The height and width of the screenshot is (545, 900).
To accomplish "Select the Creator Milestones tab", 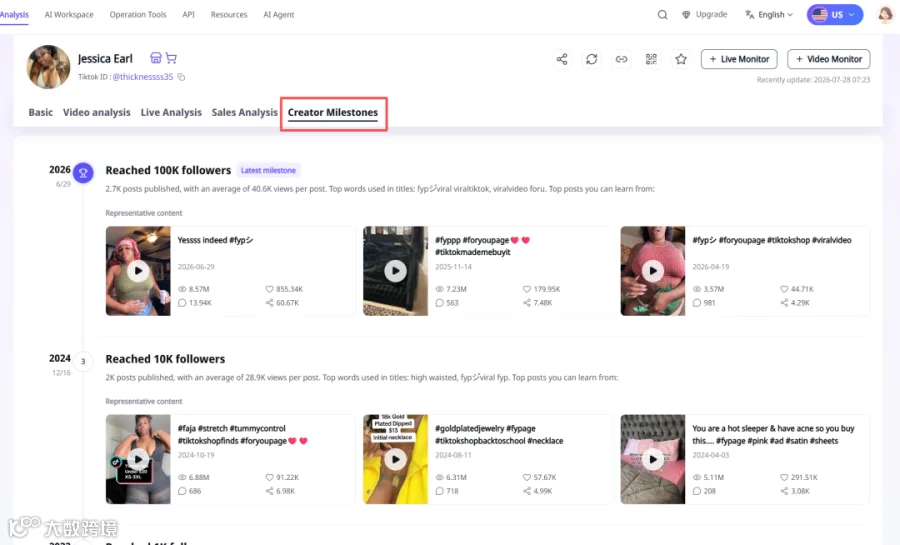I will (x=333, y=112).
